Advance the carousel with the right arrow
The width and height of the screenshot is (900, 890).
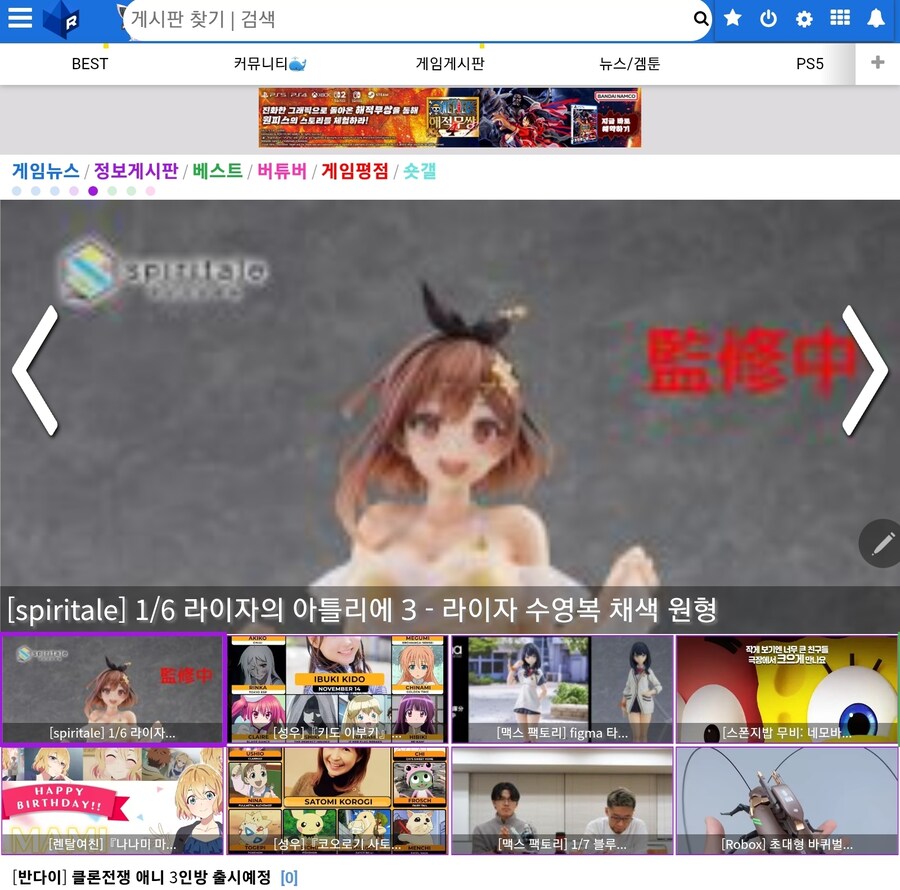(x=866, y=370)
